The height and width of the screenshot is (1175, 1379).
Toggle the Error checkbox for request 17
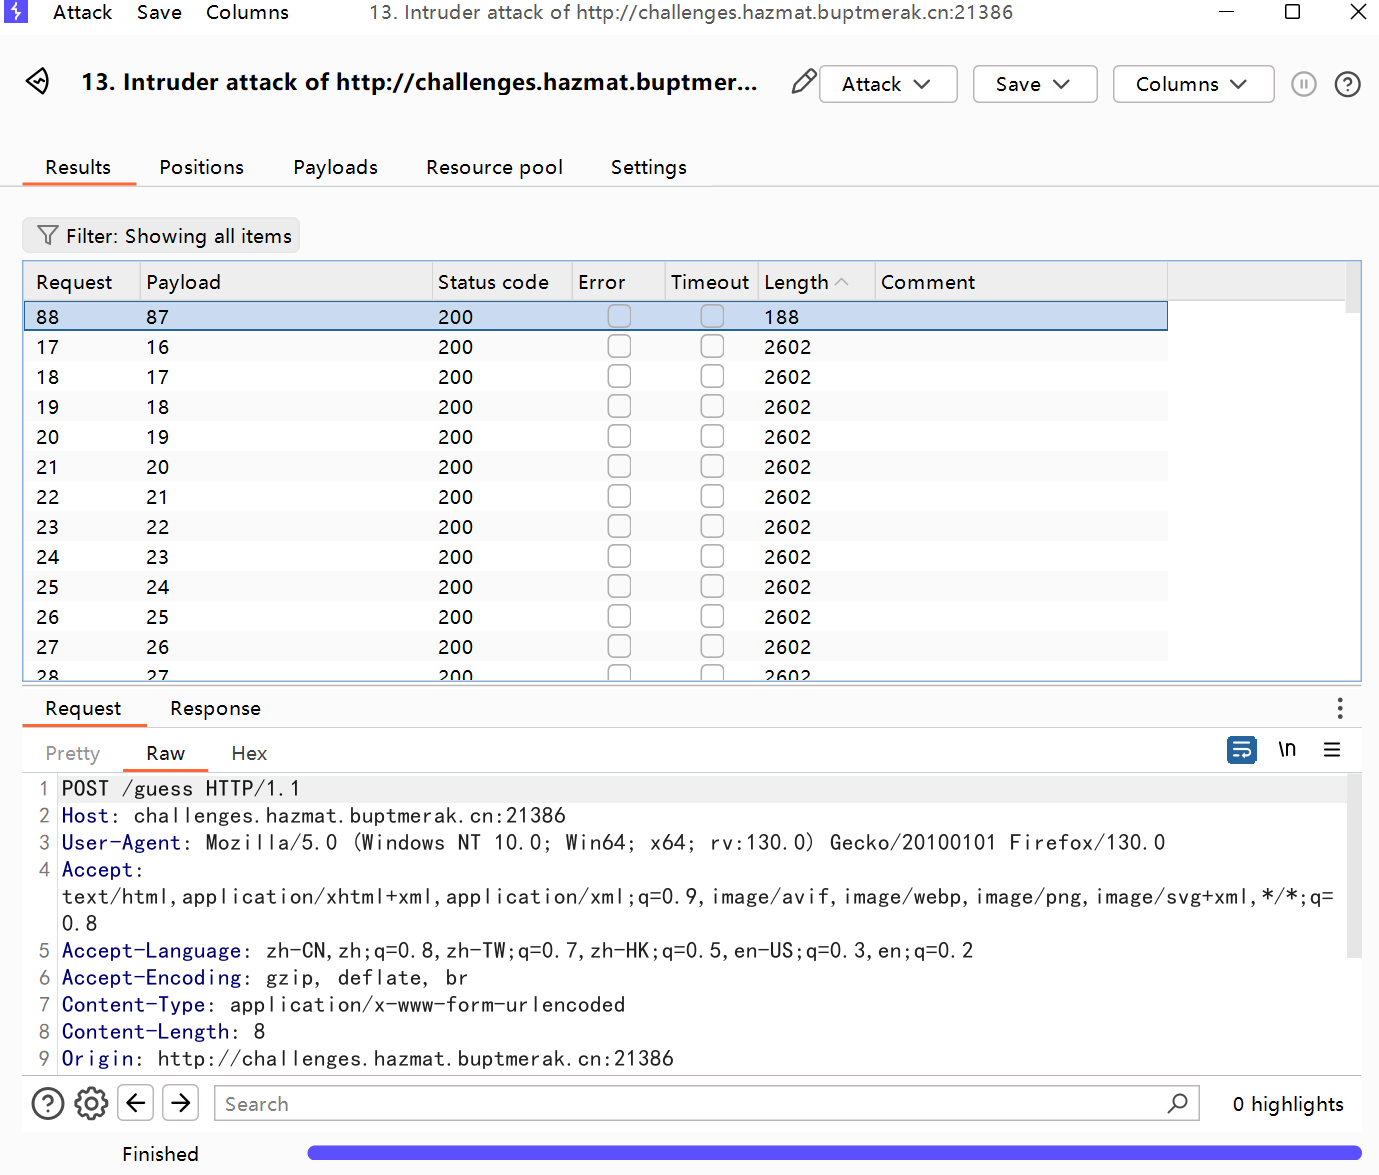(x=620, y=346)
